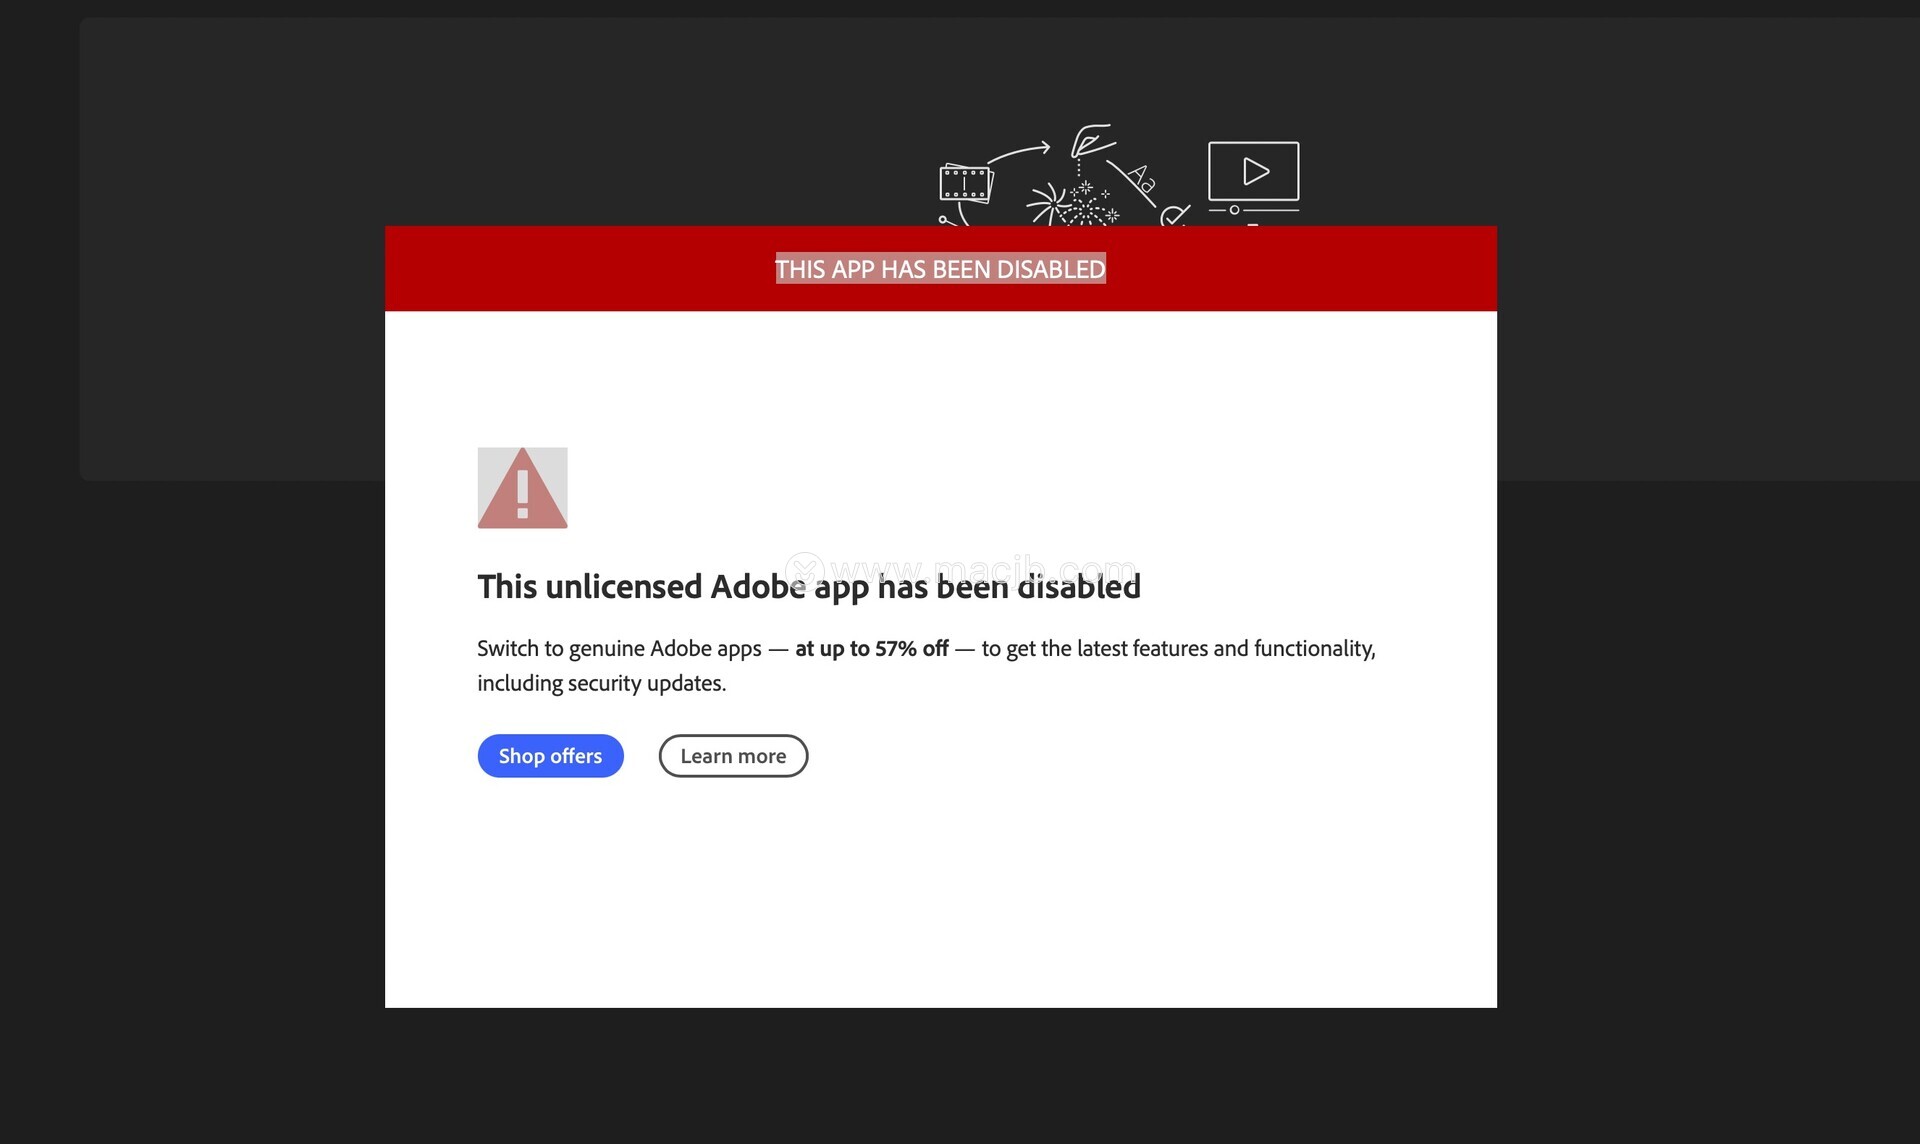
Task: Click the Shop offers button
Action: [550, 756]
